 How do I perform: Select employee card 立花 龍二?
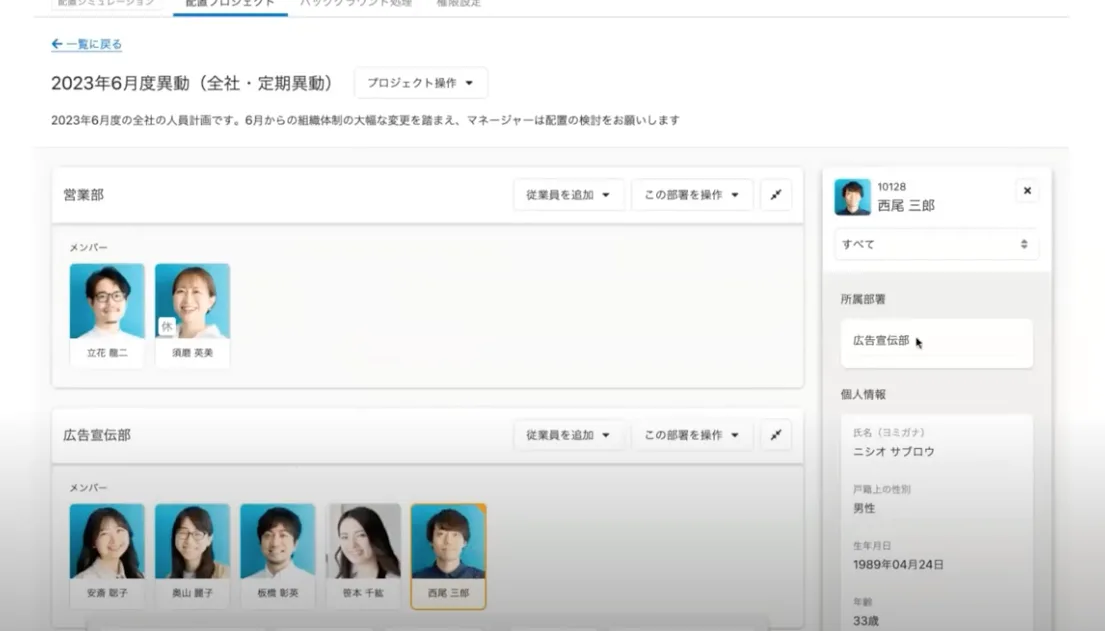point(107,316)
